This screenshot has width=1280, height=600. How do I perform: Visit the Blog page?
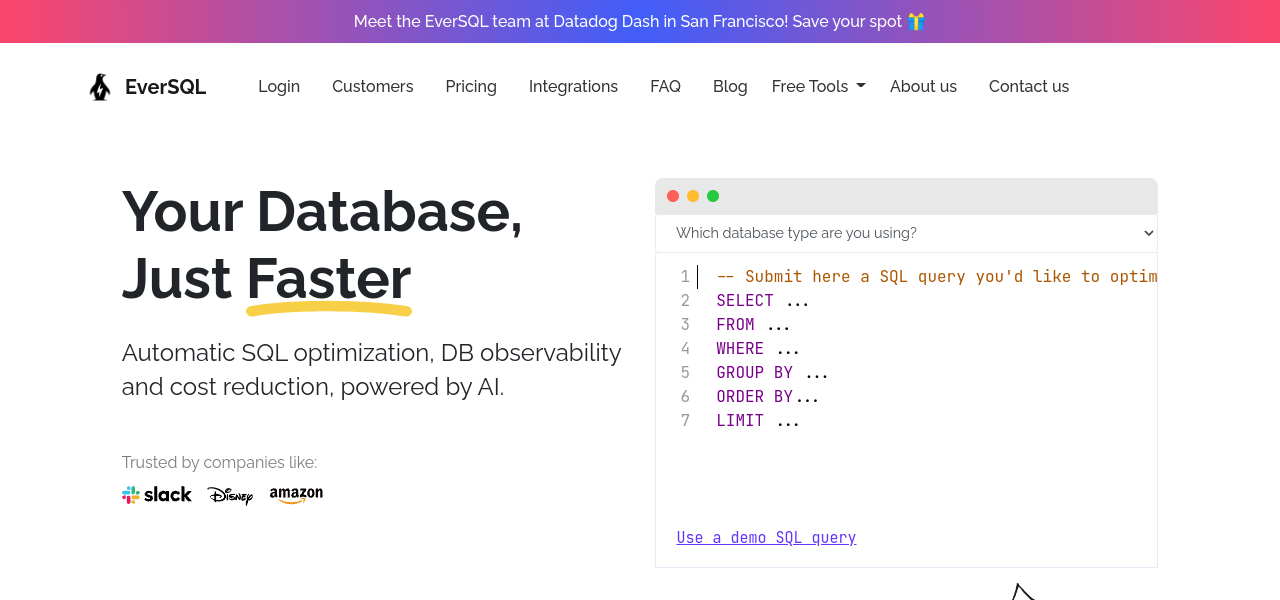(x=730, y=87)
